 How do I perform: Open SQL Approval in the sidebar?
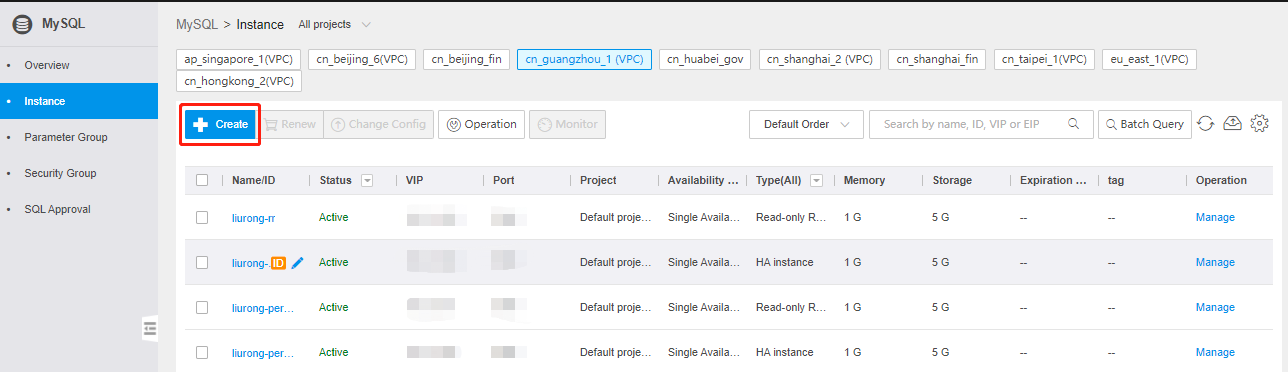click(x=78, y=209)
